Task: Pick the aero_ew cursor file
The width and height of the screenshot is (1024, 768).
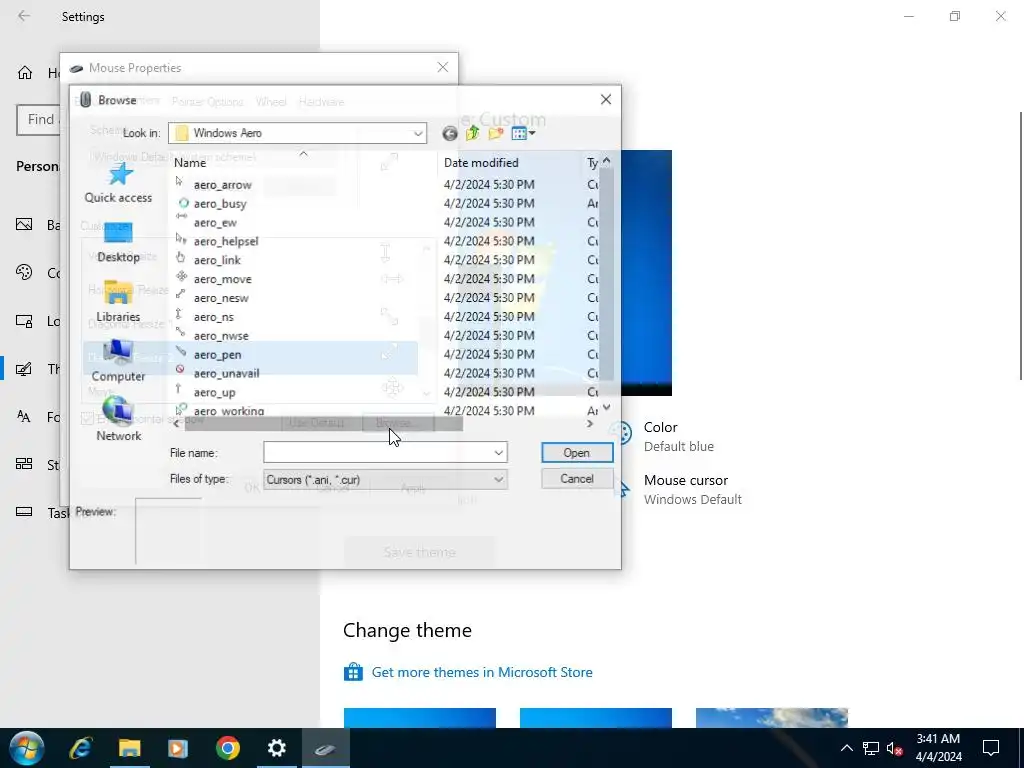Action: (x=215, y=223)
